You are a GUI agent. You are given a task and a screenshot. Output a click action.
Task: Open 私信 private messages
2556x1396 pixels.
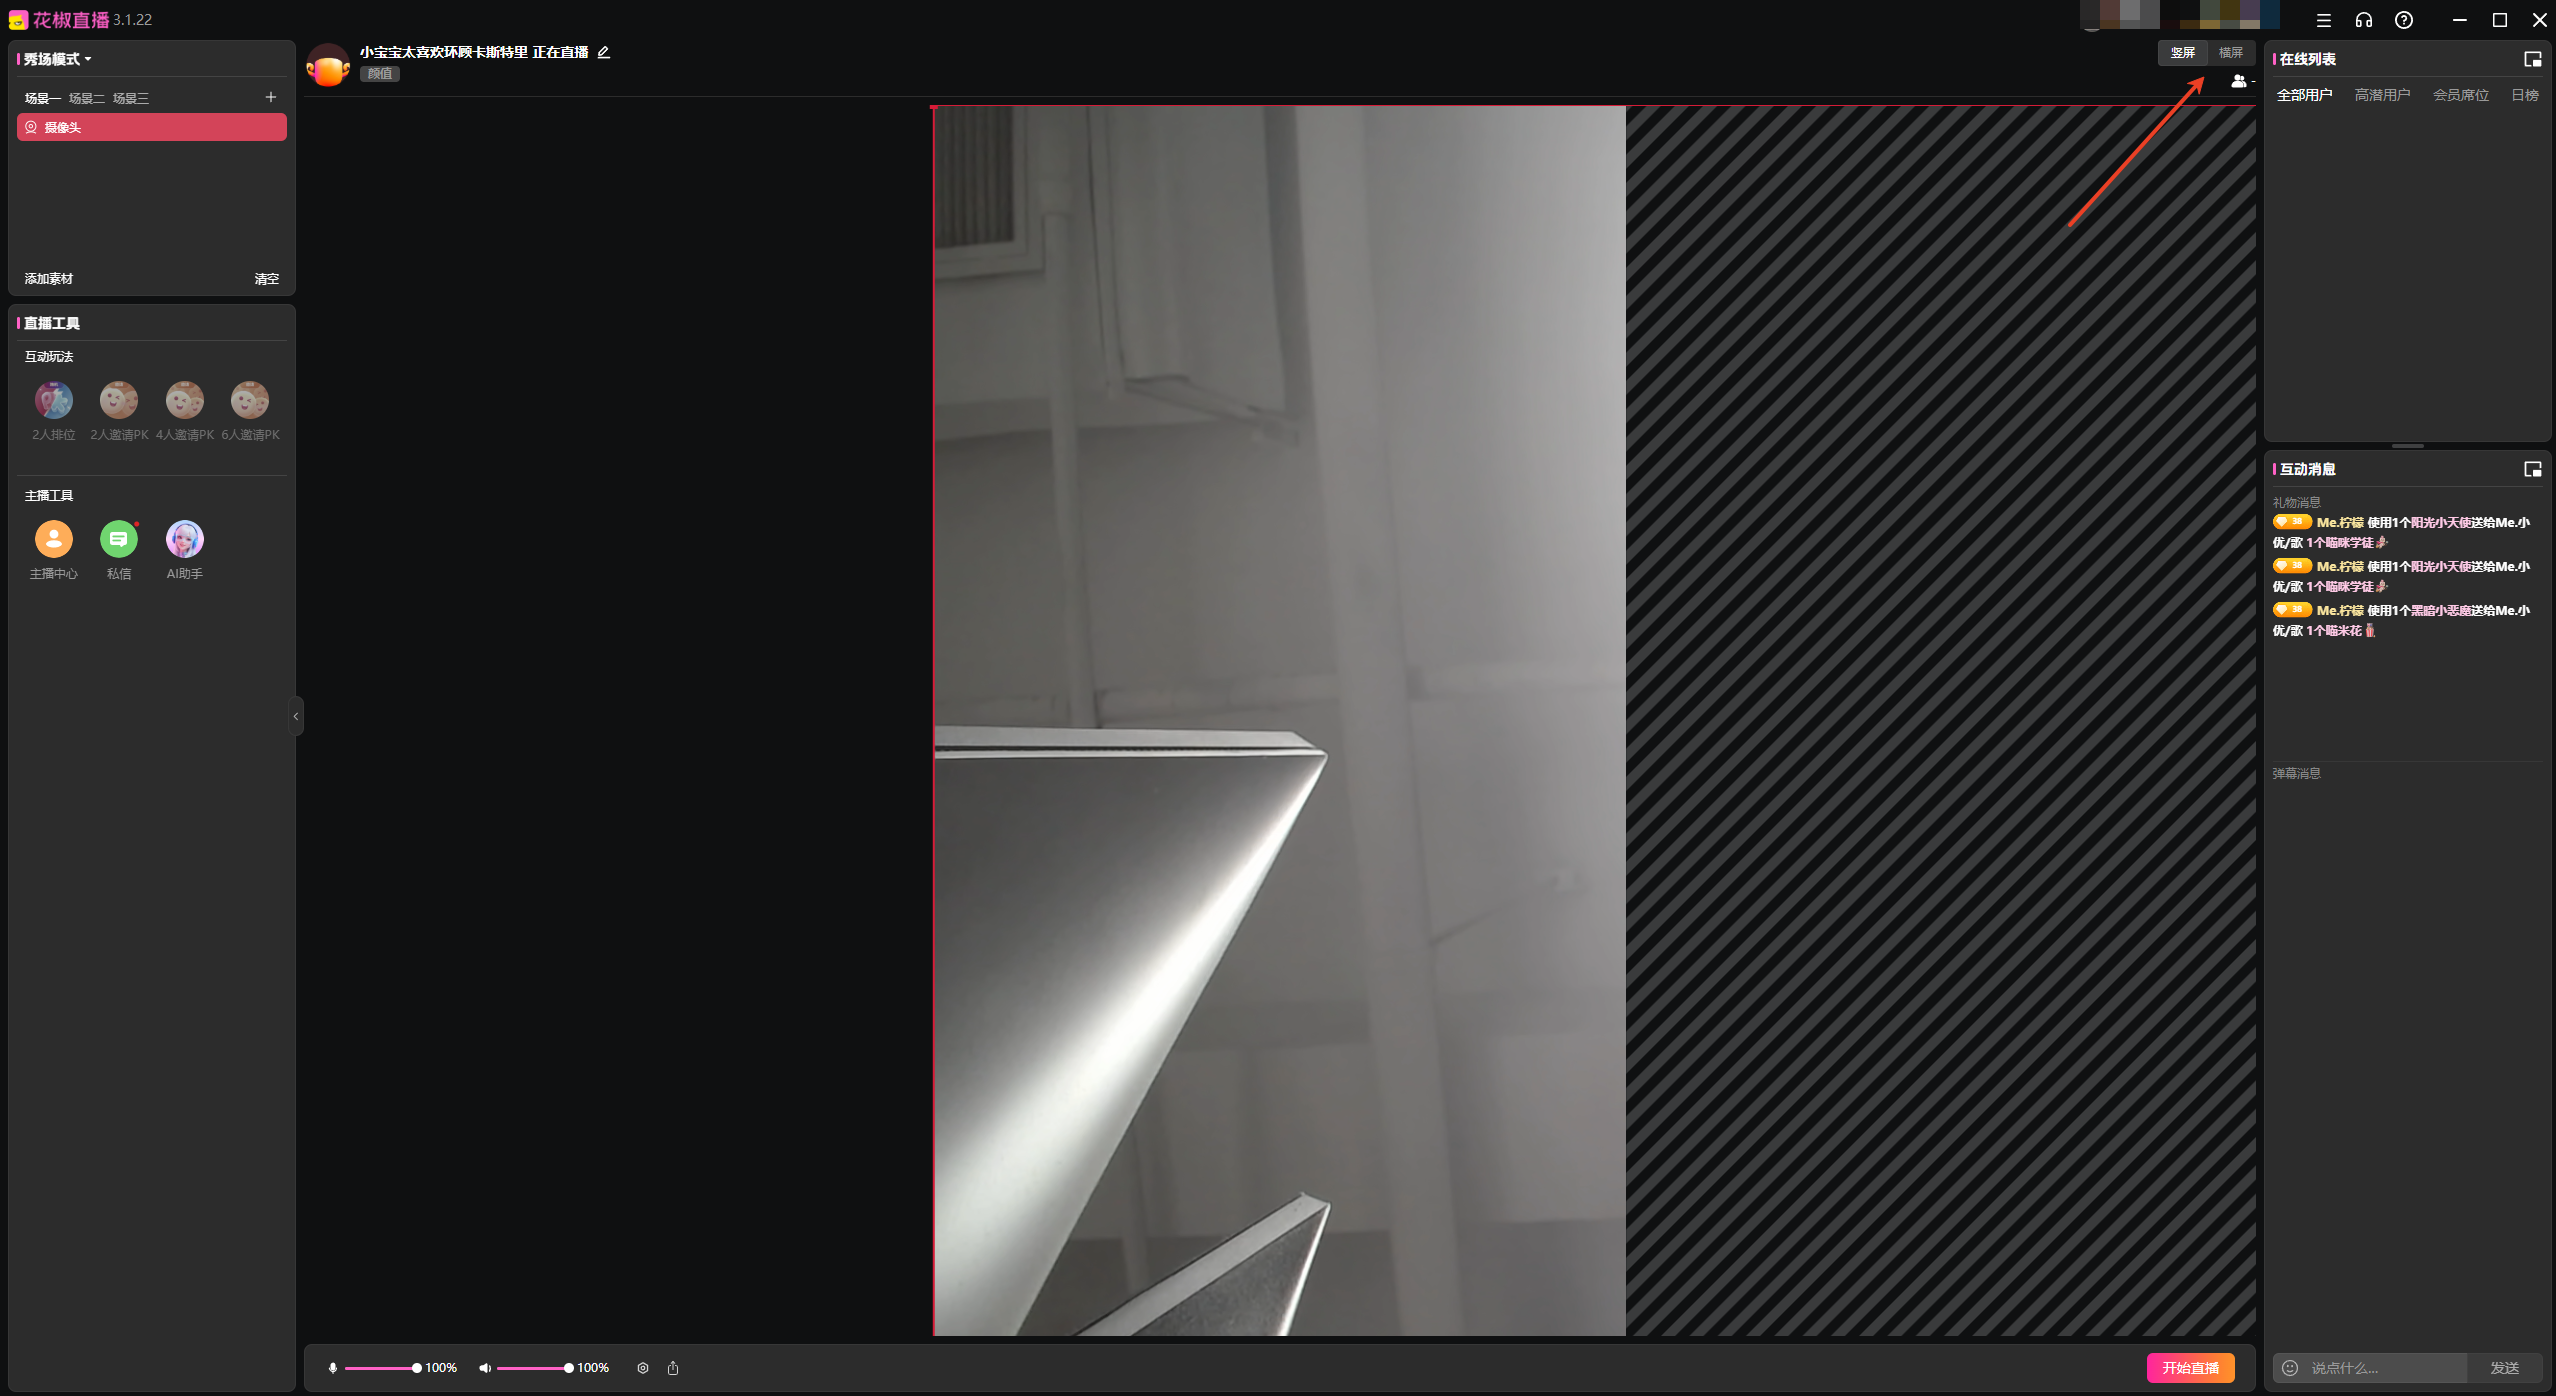[x=119, y=540]
